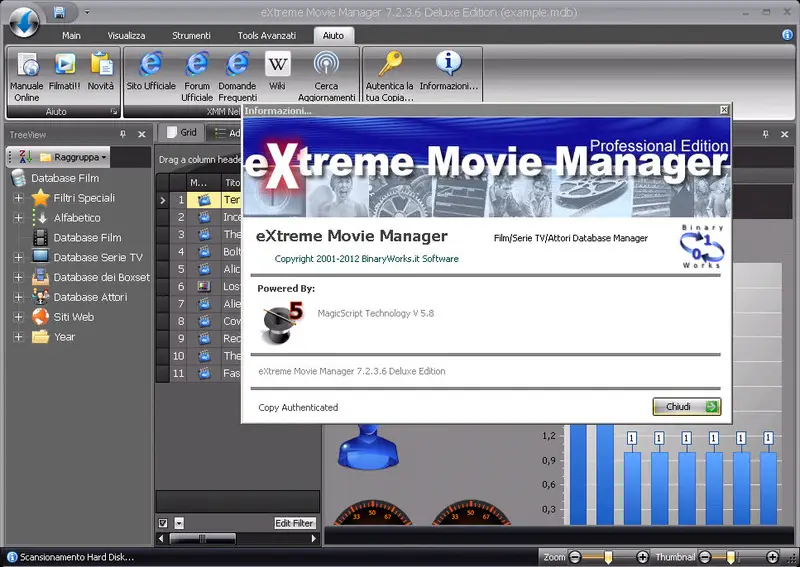Open Domande Frequenti FAQ
This screenshot has height=567, width=800.
click(x=237, y=77)
